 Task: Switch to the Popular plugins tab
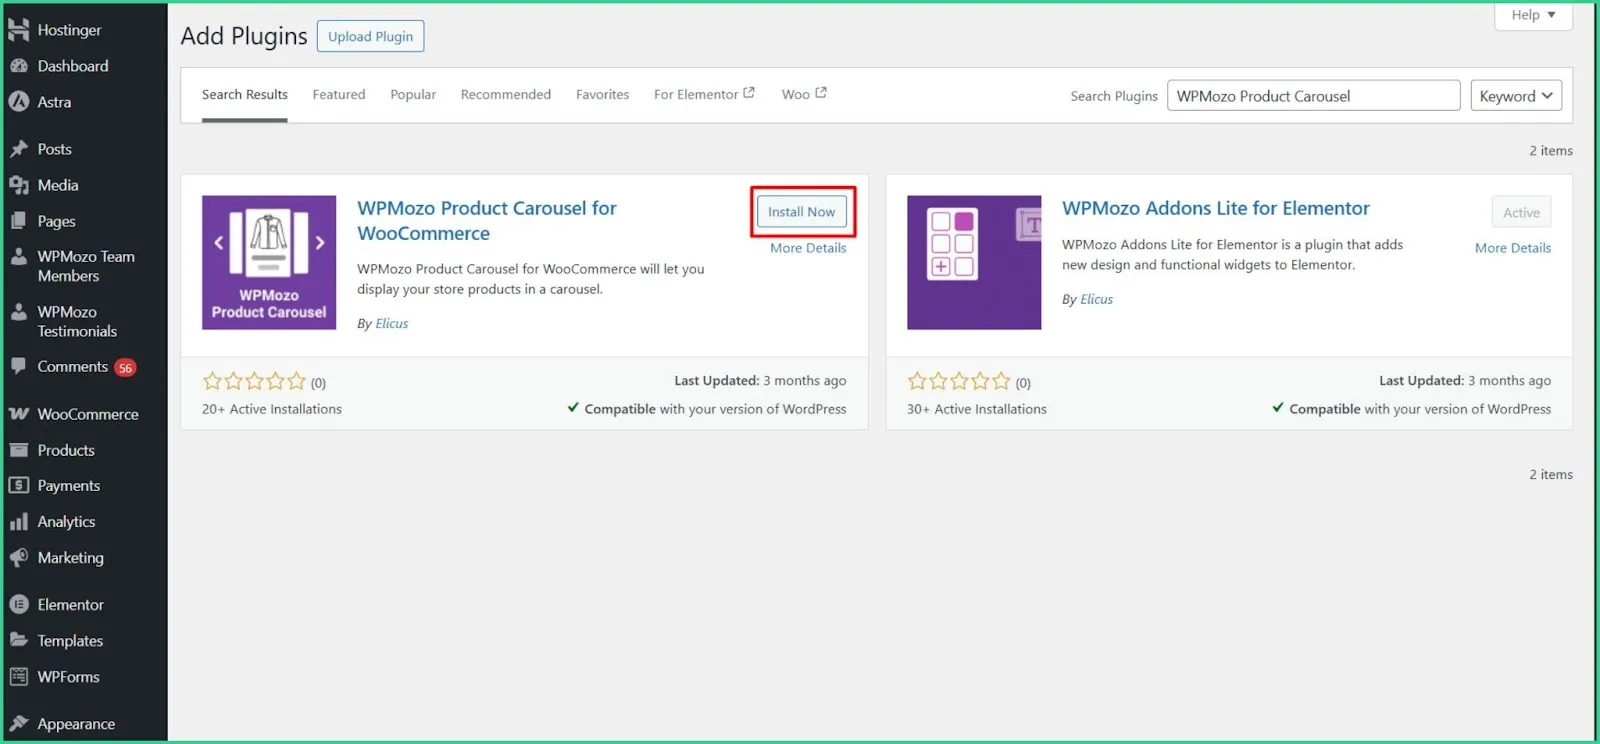(413, 95)
